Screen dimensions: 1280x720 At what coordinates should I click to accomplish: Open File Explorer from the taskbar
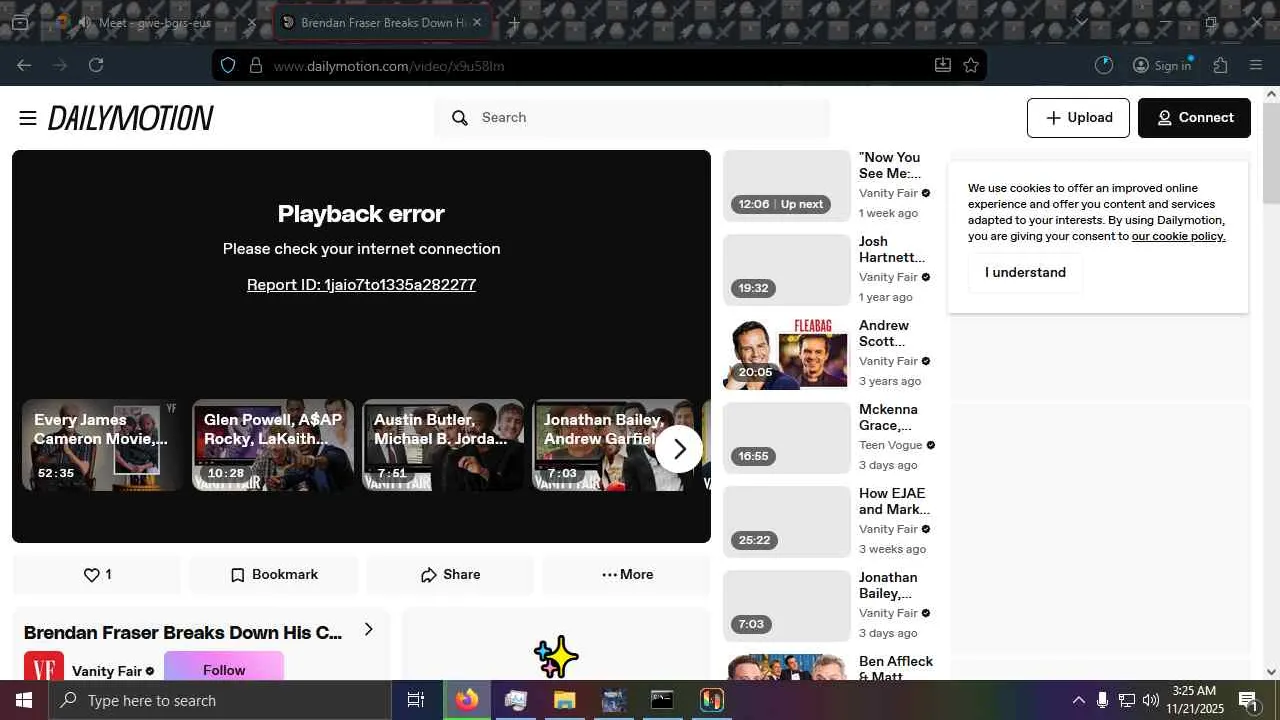(565, 700)
